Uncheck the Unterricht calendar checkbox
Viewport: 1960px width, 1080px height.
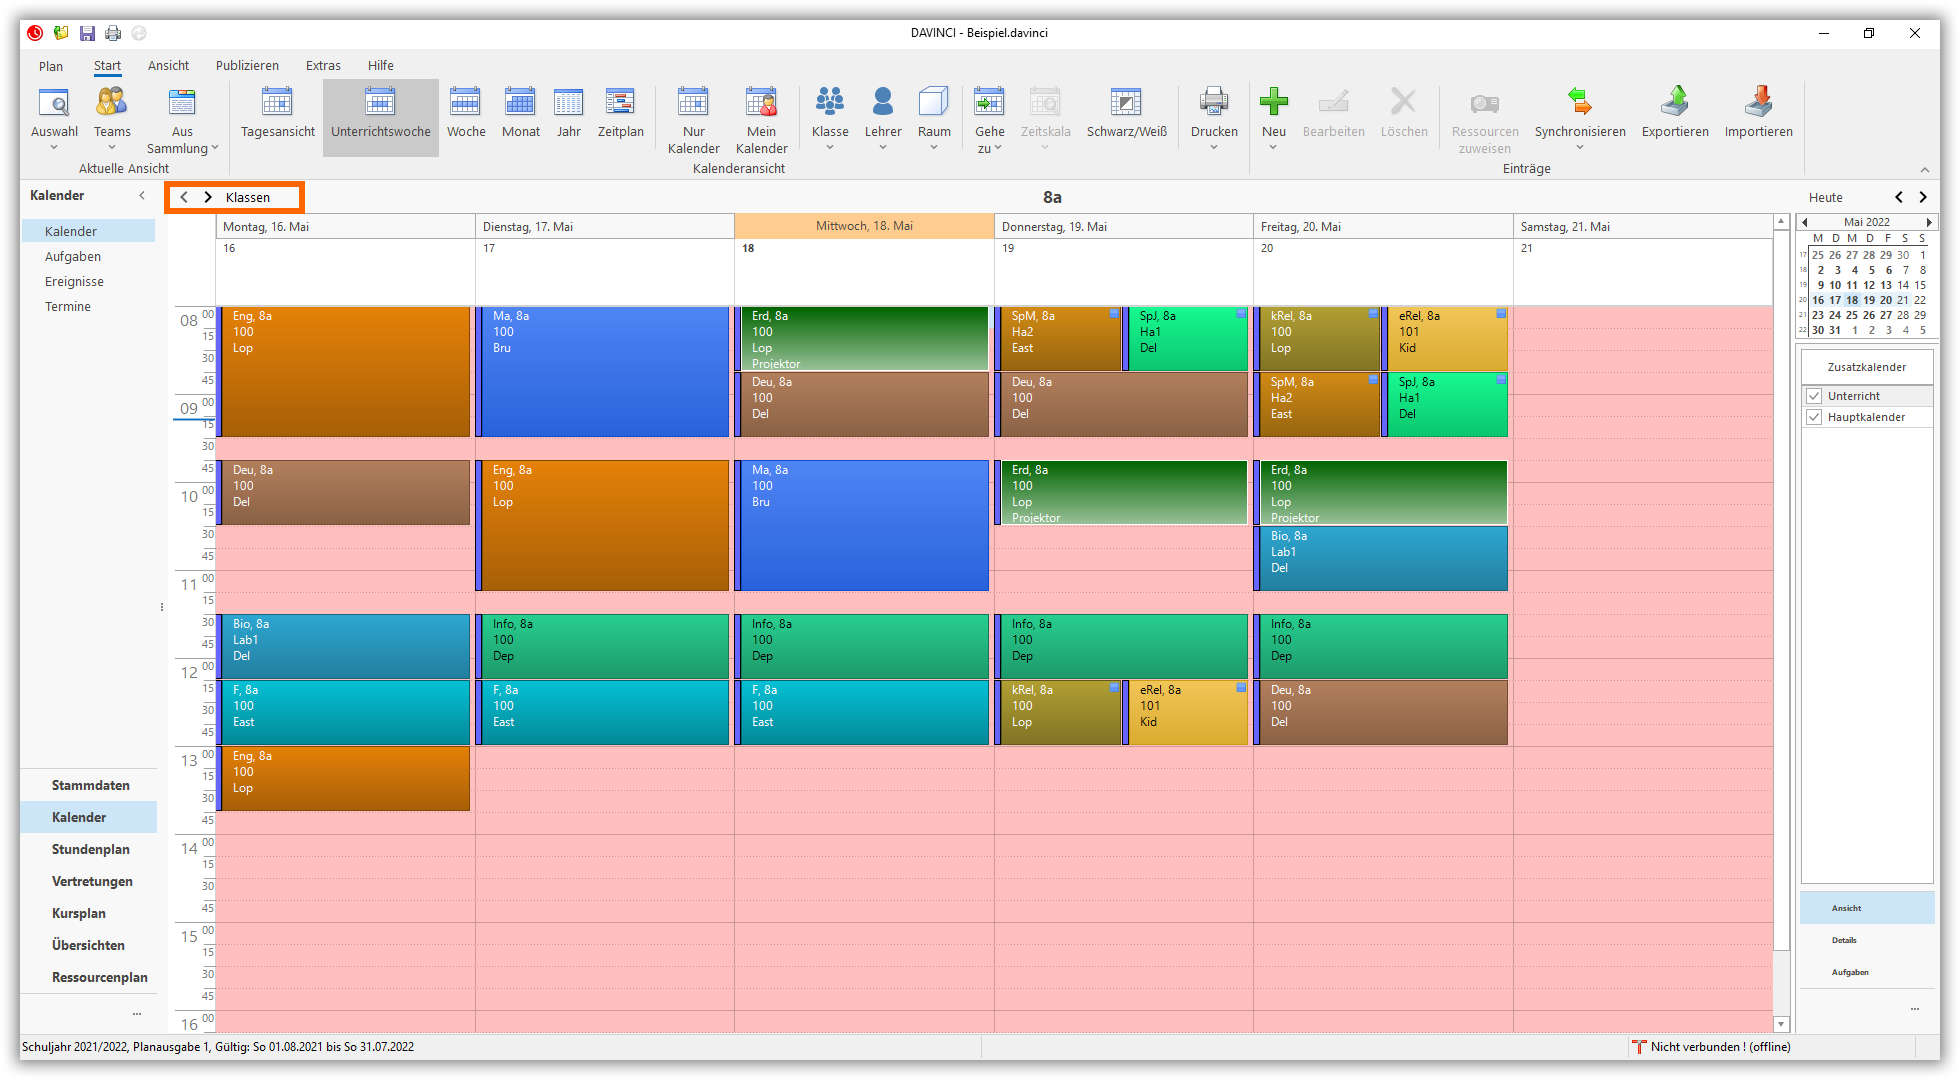[1814, 396]
